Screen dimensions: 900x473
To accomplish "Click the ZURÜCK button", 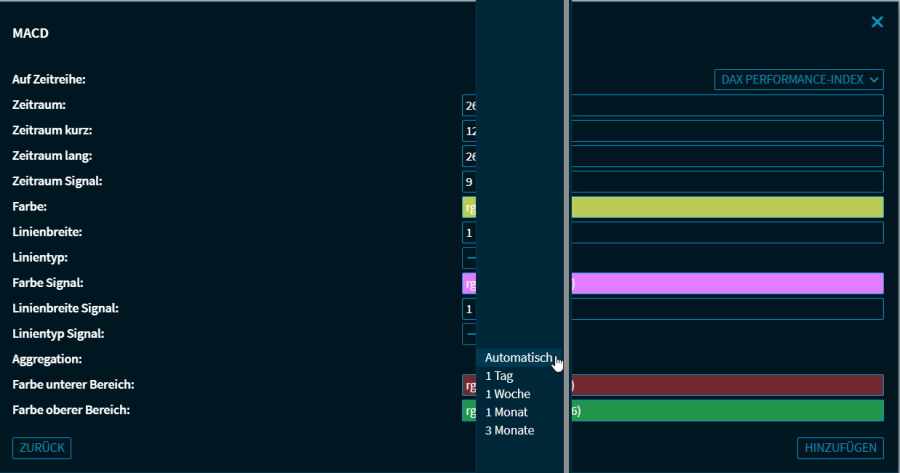I will click(x=42, y=448).
